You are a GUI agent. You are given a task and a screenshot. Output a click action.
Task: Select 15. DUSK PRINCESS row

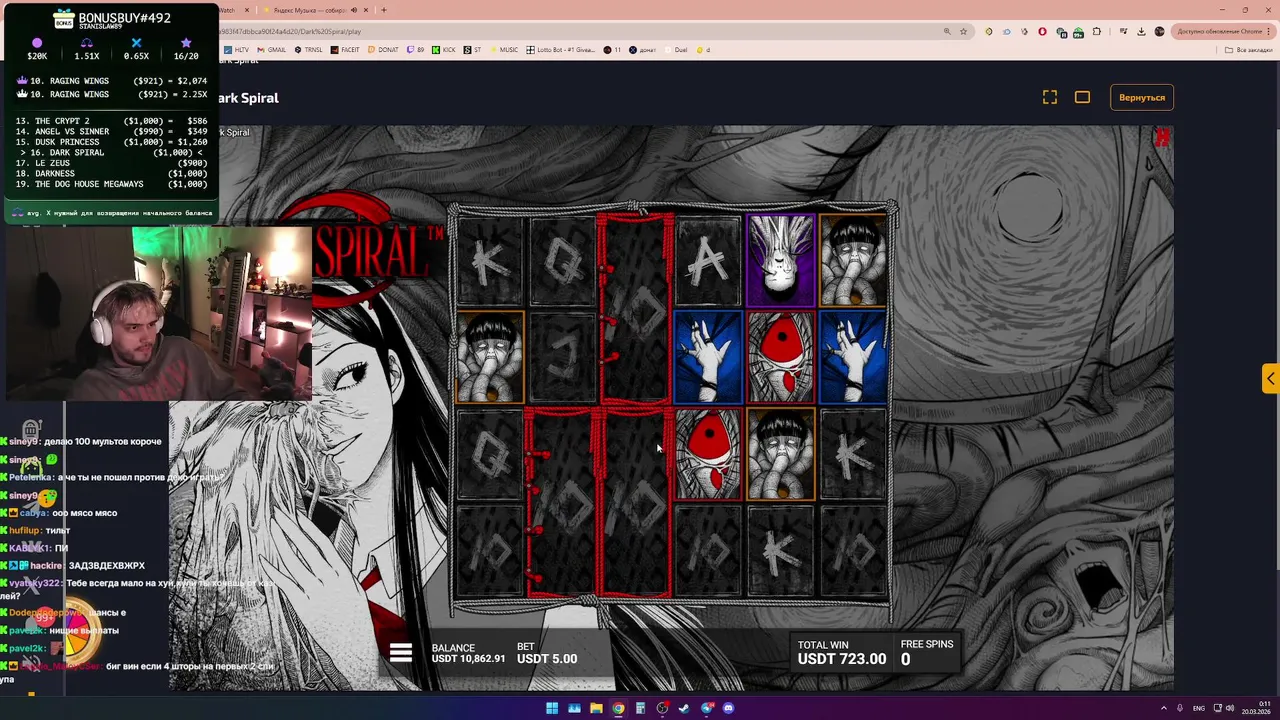[111, 142]
